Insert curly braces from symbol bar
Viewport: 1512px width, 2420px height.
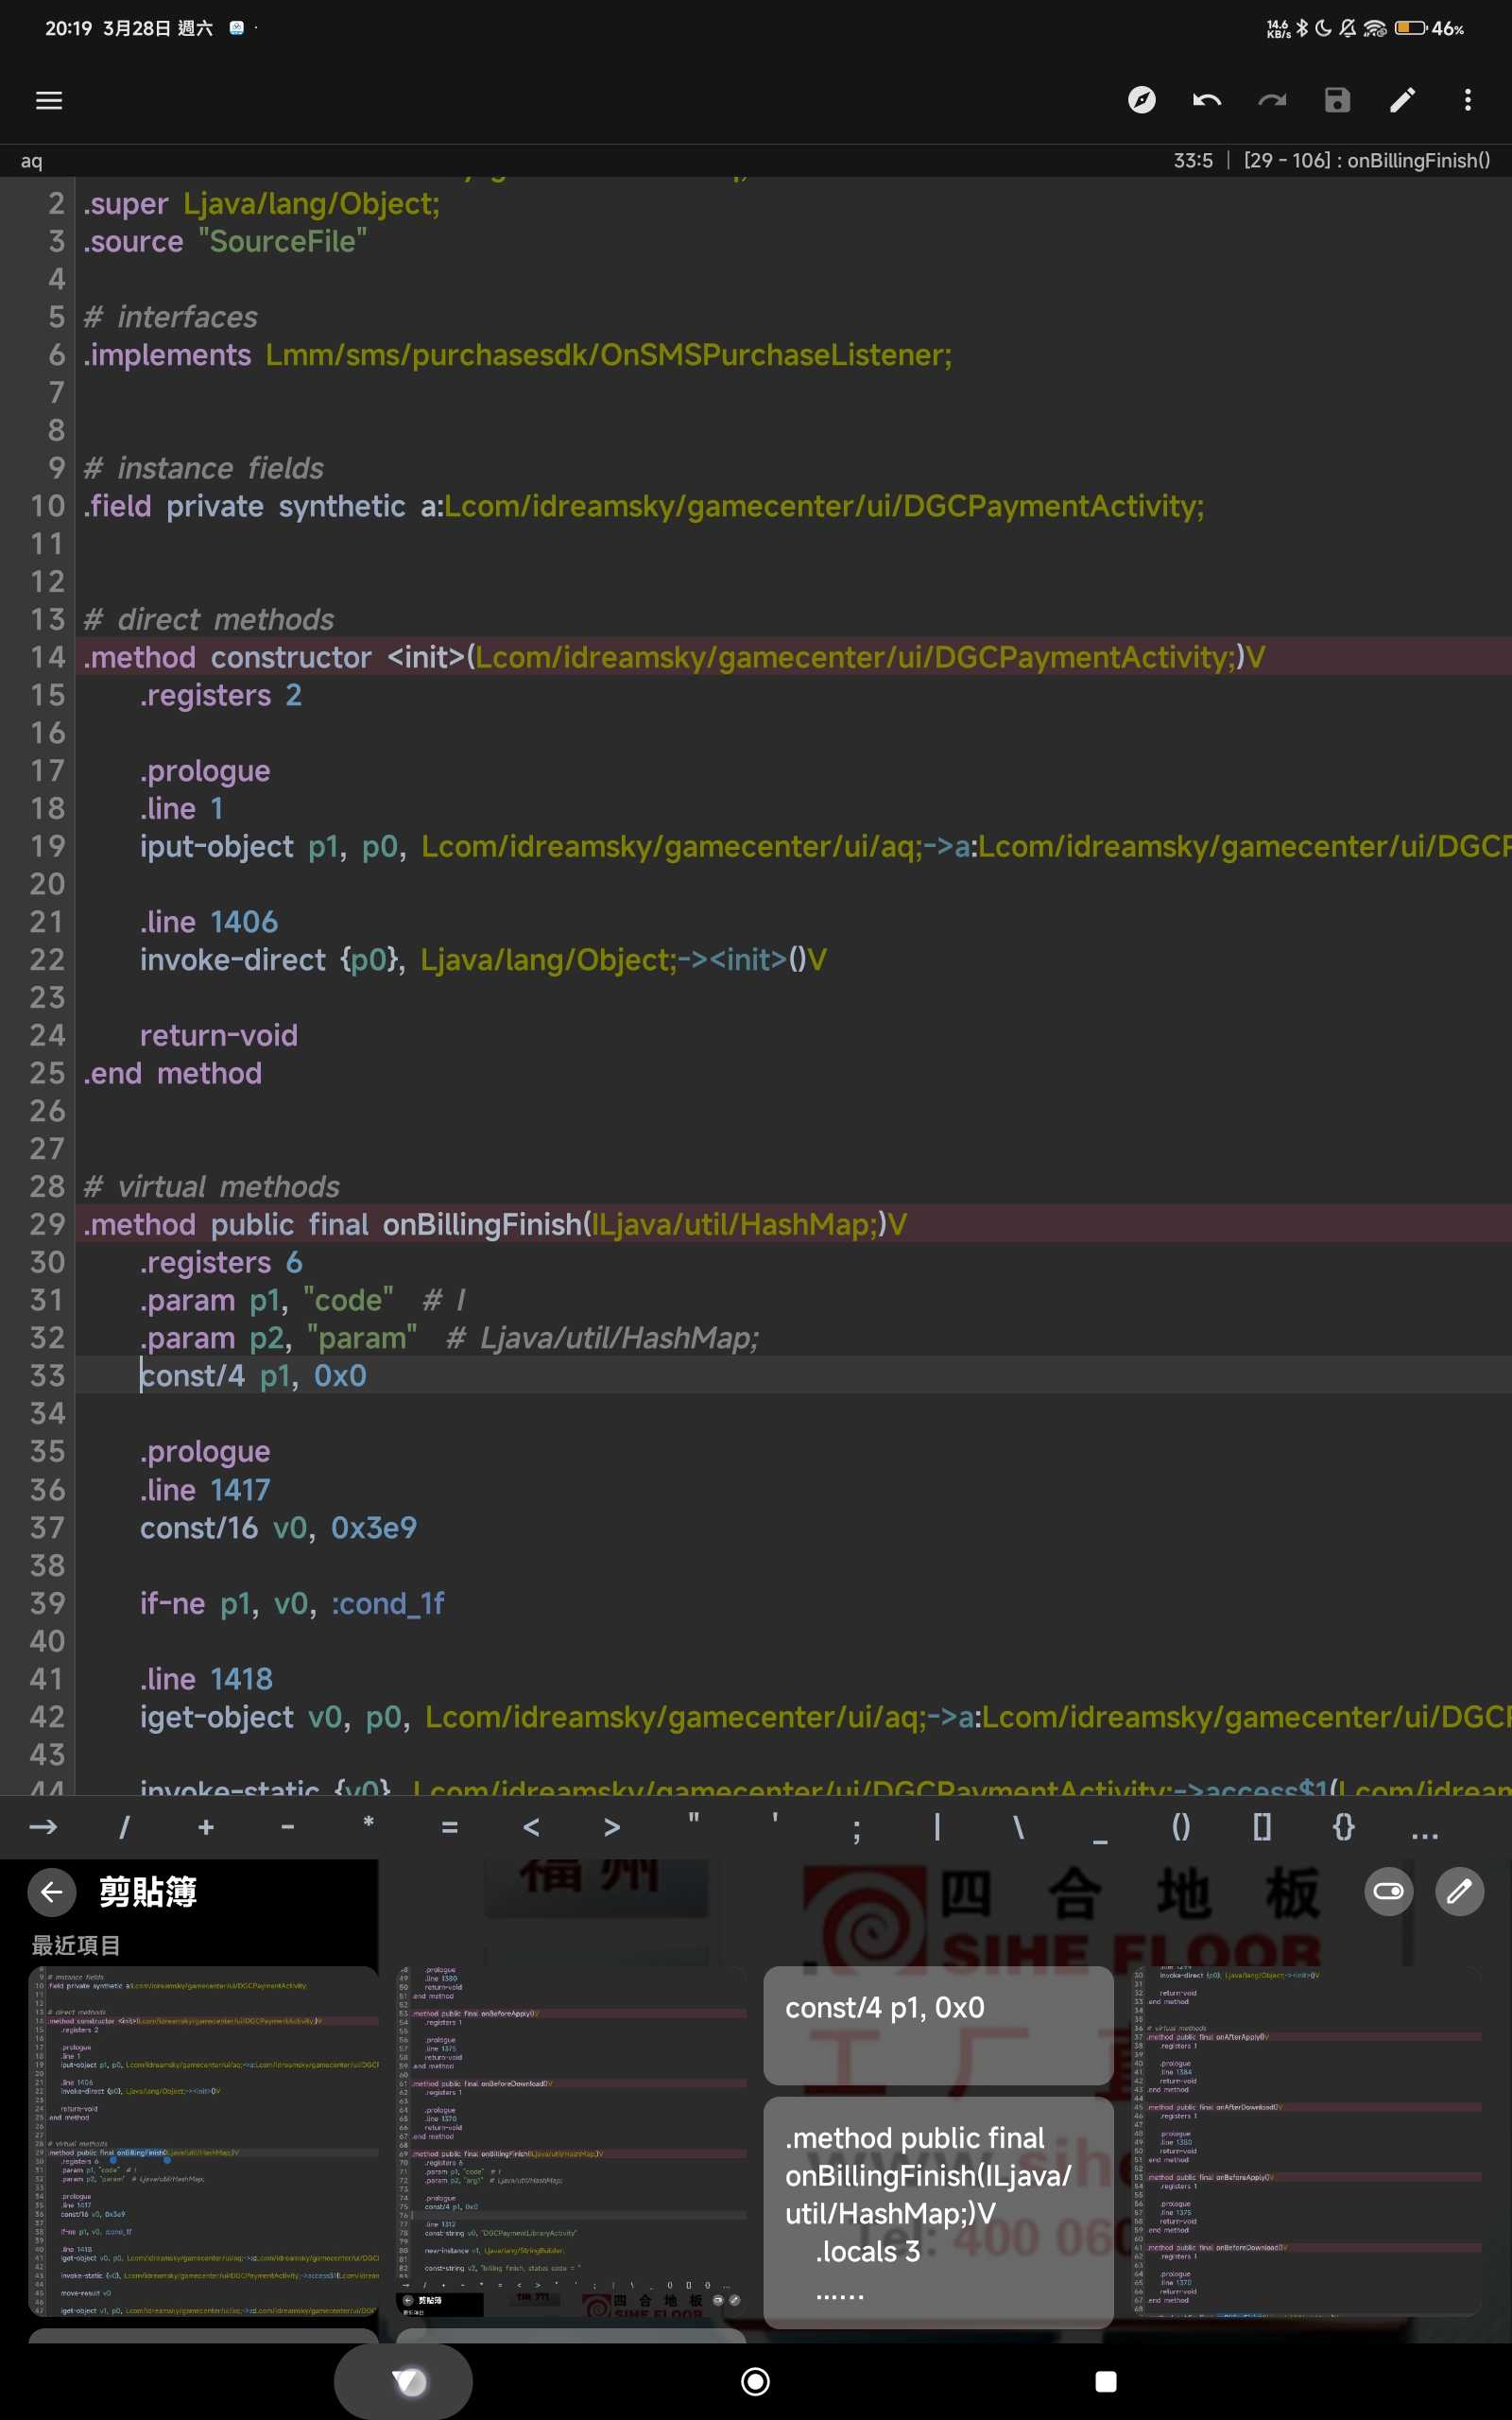pyautogui.click(x=1343, y=1828)
